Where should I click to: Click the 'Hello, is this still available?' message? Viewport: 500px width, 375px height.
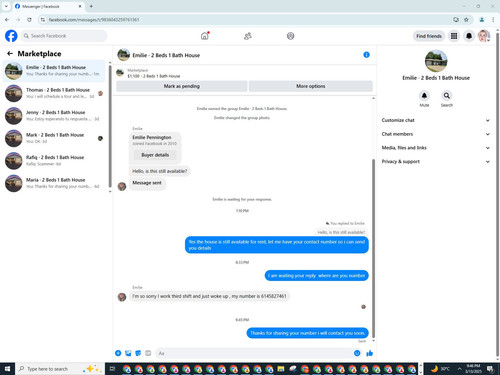(160, 171)
